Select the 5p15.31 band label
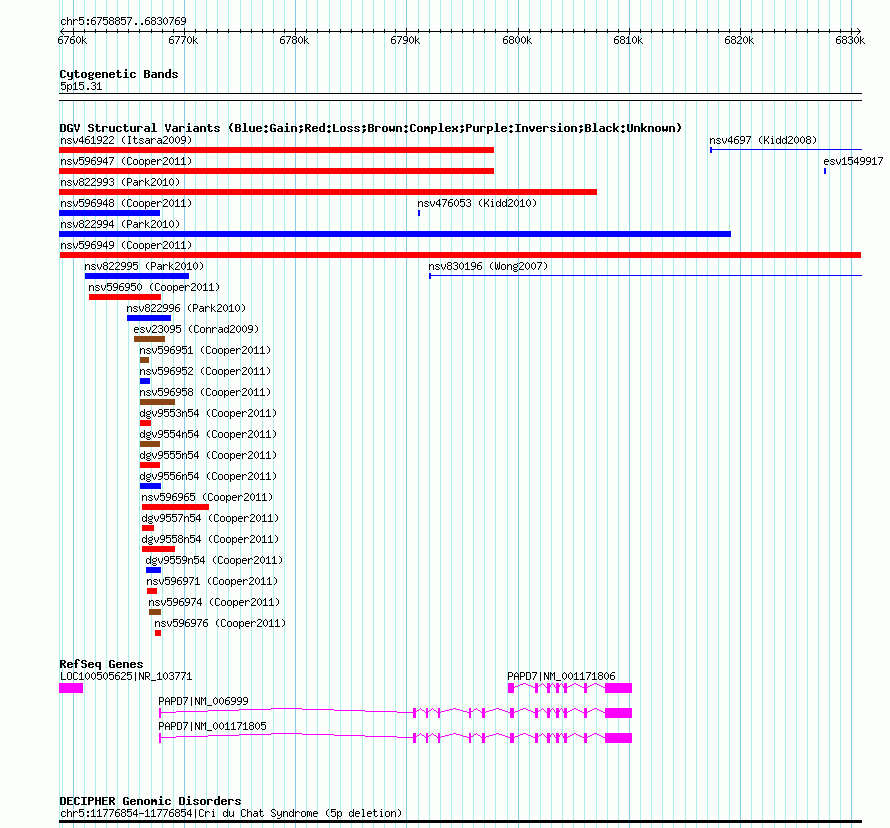Image resolution: width=890 pixels, height=828 pixels. point(81,86)
